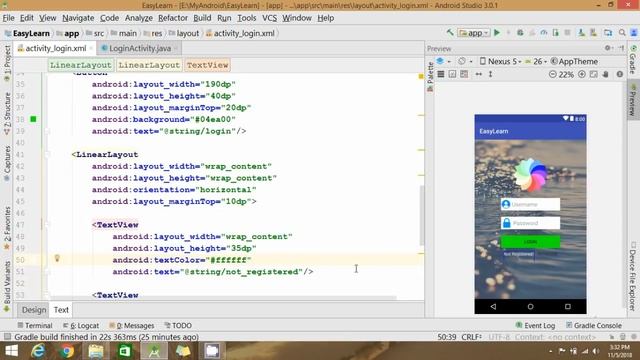The height and width of the screenshot is (360, 640).
Task: Toggle the checkmark icon in preview toolbar
Action: pyautogui.click(x=452, y=74)
